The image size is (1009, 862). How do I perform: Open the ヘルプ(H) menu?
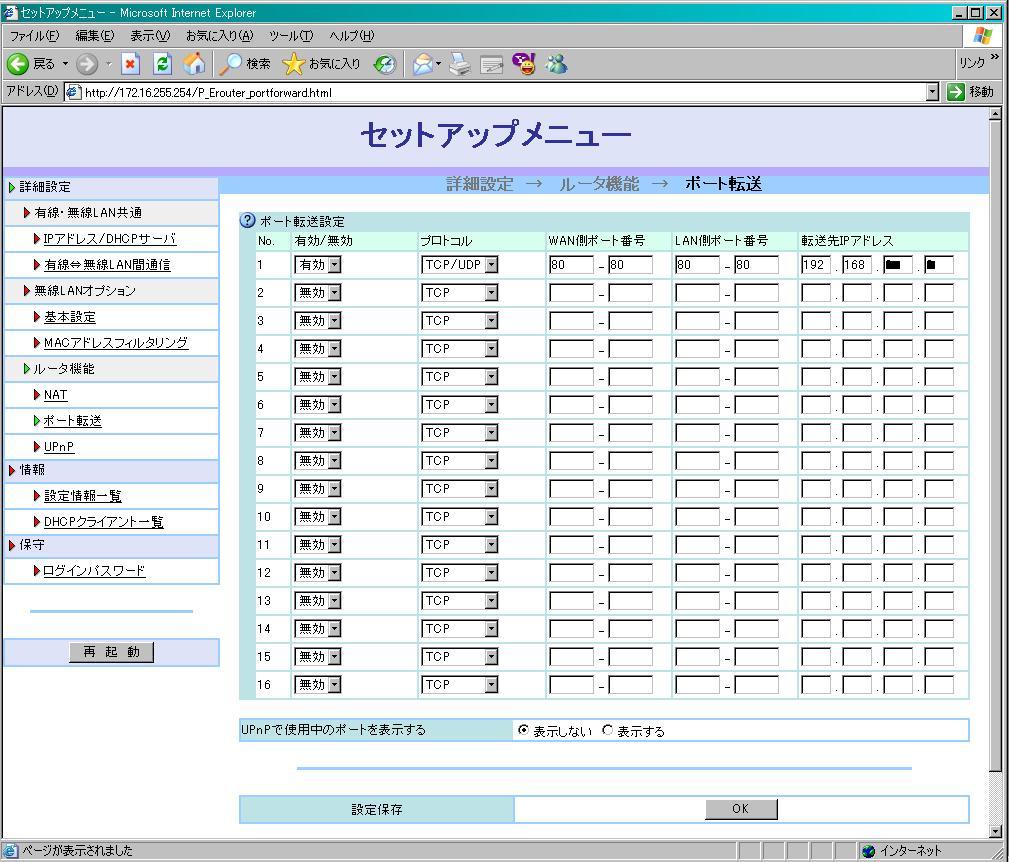(x=351, y=36)
